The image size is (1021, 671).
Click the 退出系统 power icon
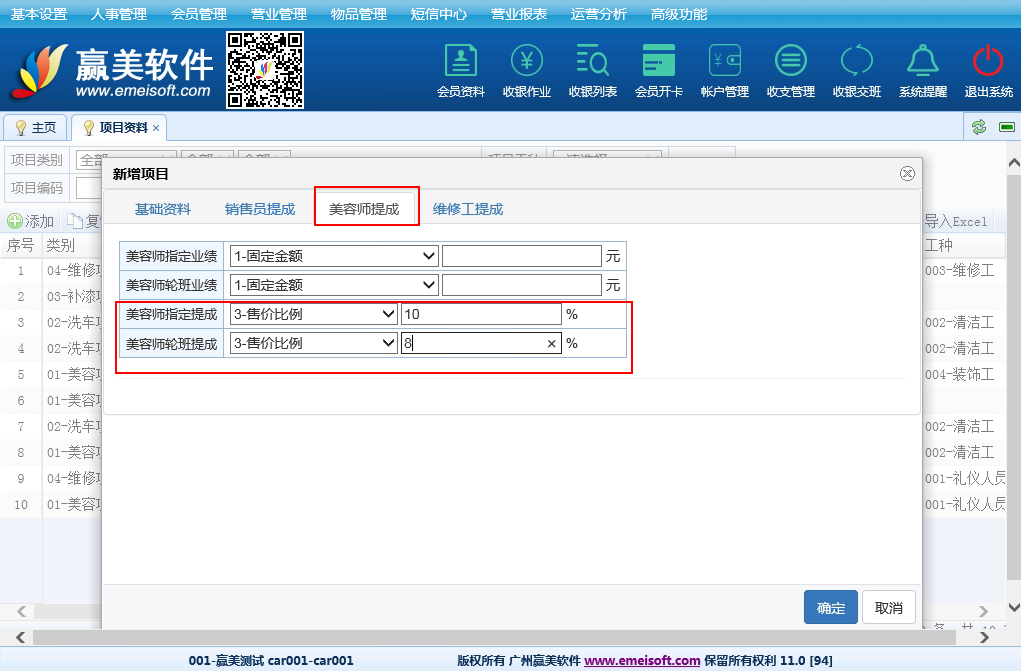[x=988, y=62]
